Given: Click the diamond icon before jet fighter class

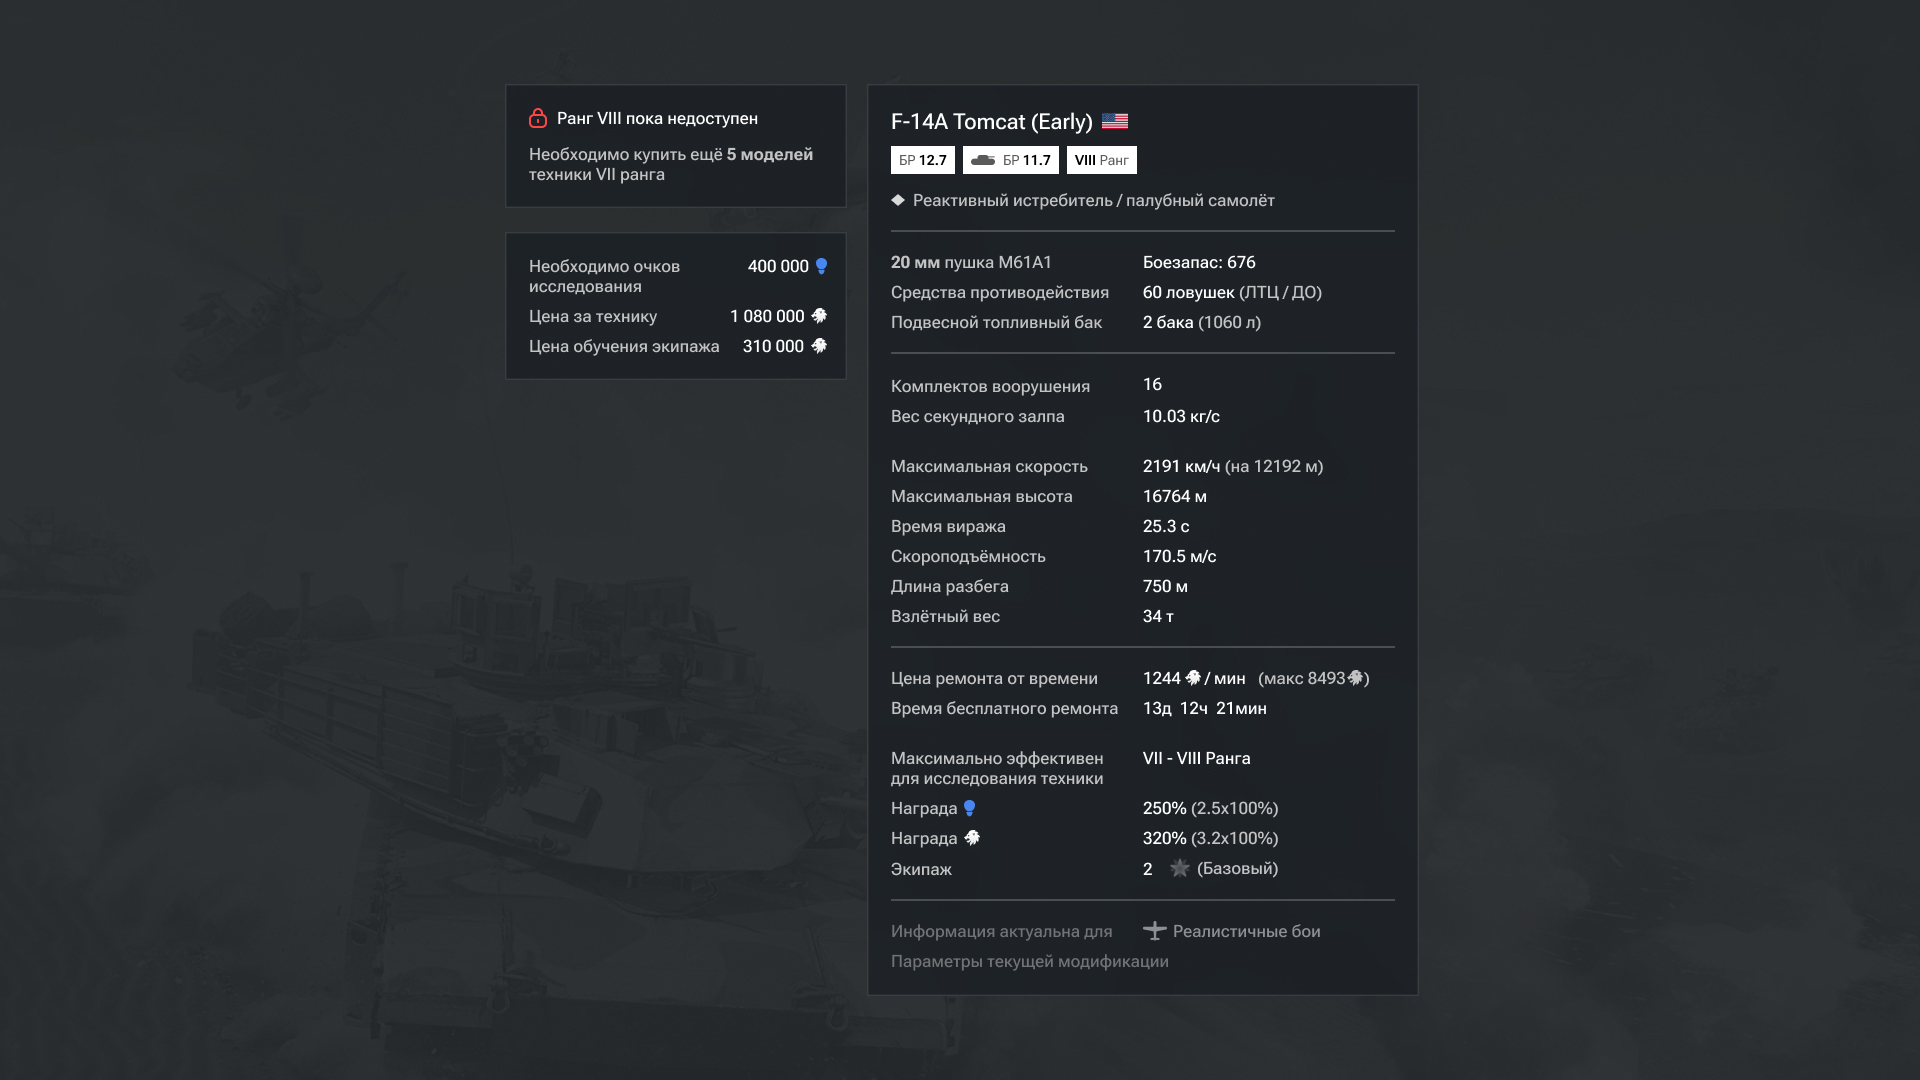Looking at the screenshot, I should click(x=898, y=200).
